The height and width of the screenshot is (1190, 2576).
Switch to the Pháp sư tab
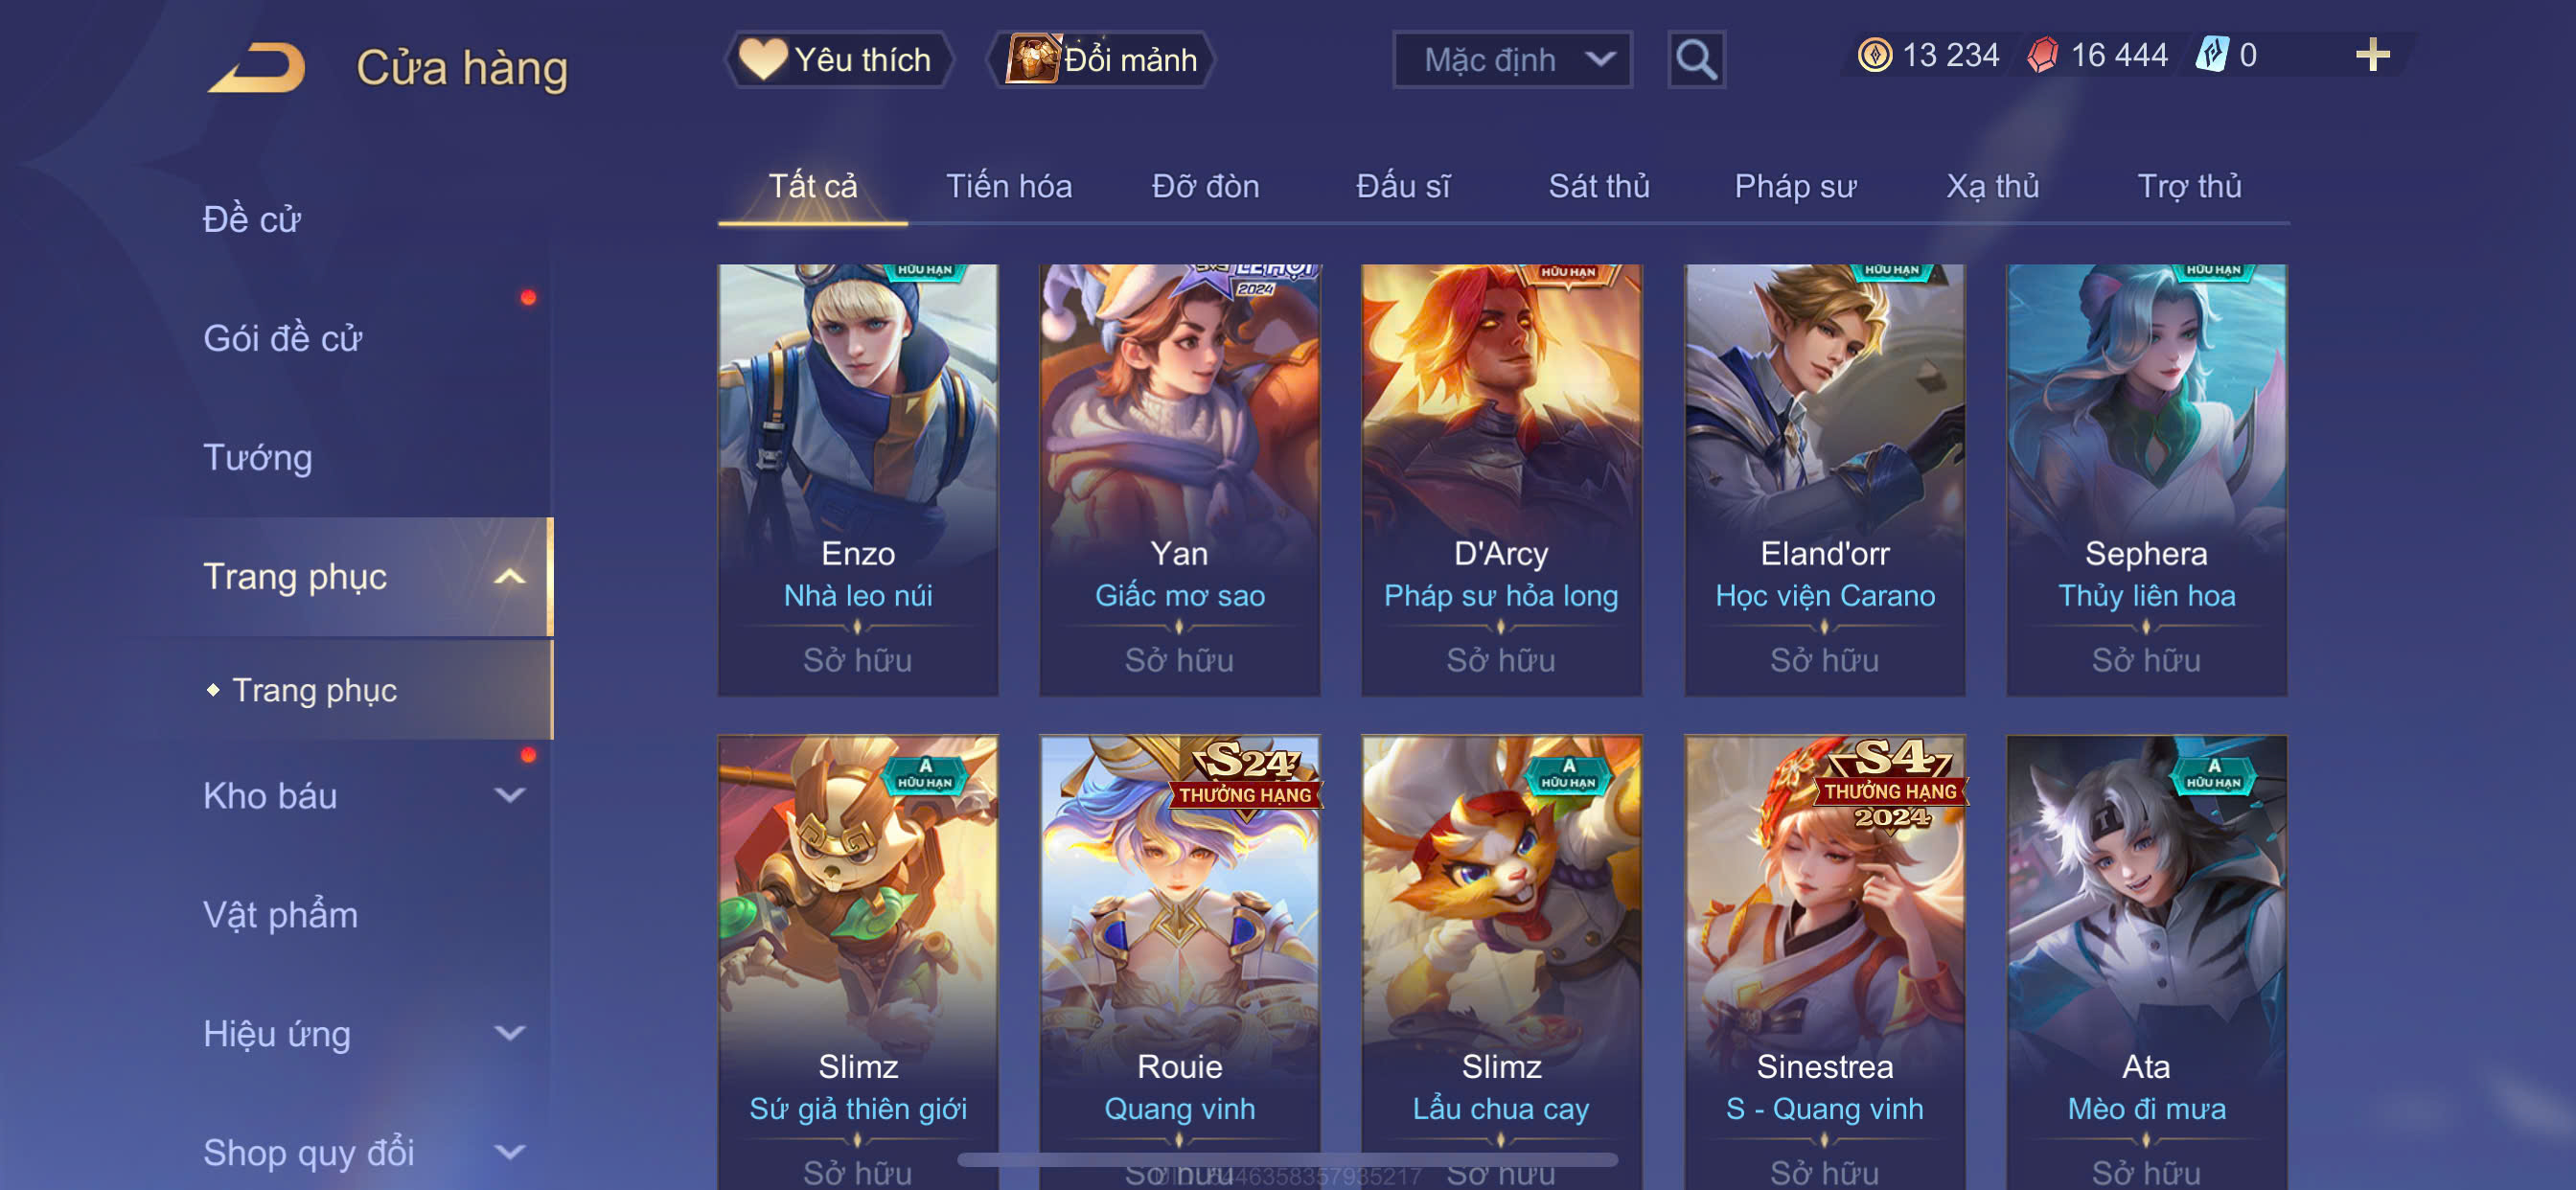coord(1795,186)
